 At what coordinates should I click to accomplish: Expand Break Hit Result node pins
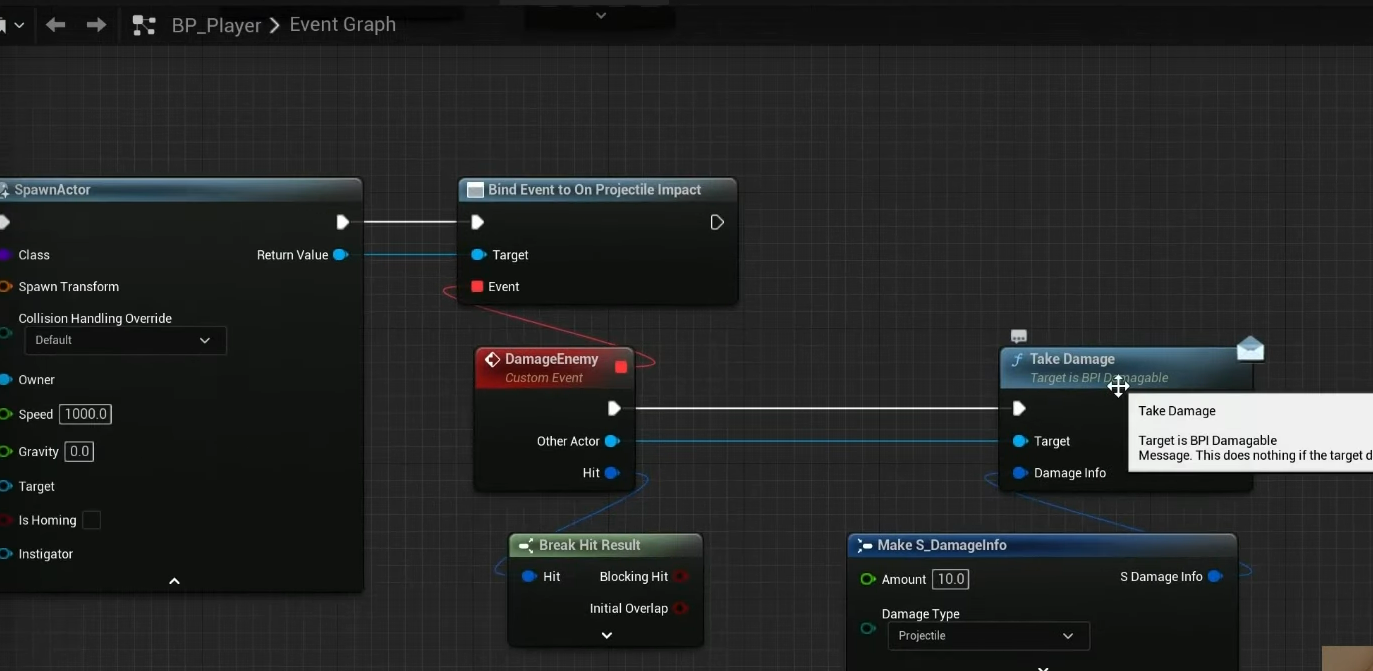point(606,635)
